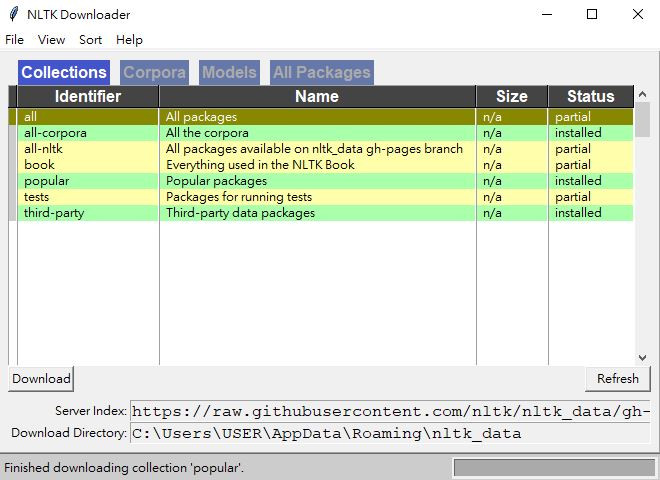The width and height of the screenshot is (660, 480).
Task: Click 'All the corpora' name cell
Action: pos(317,133)
